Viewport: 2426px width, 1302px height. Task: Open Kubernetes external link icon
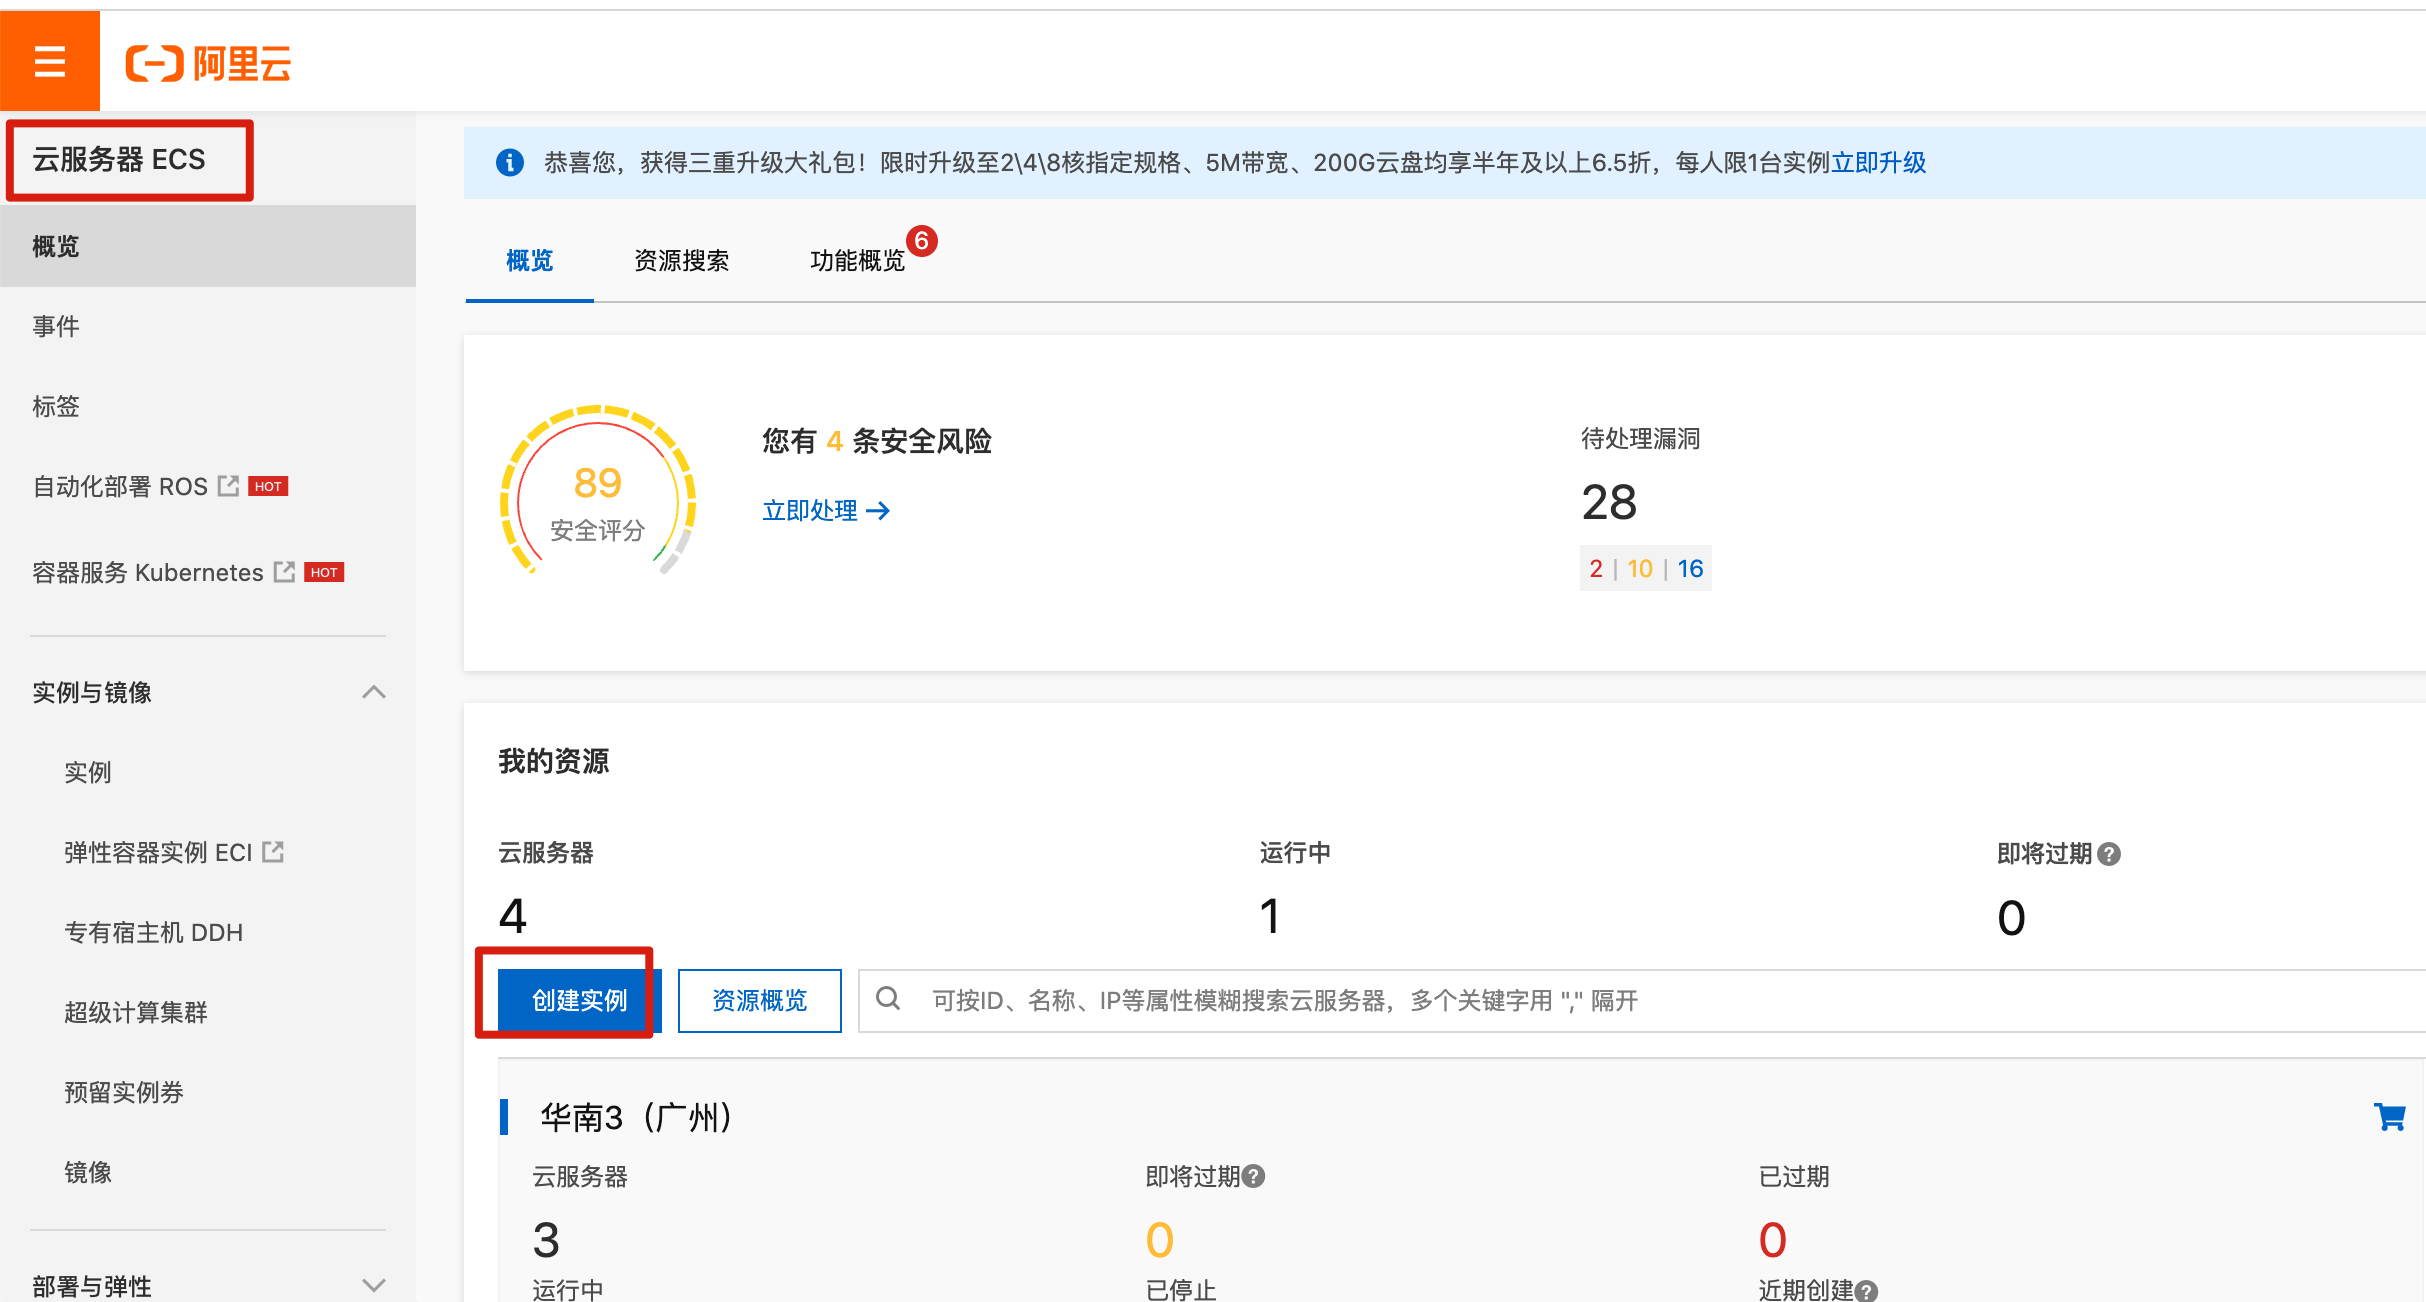285,572
